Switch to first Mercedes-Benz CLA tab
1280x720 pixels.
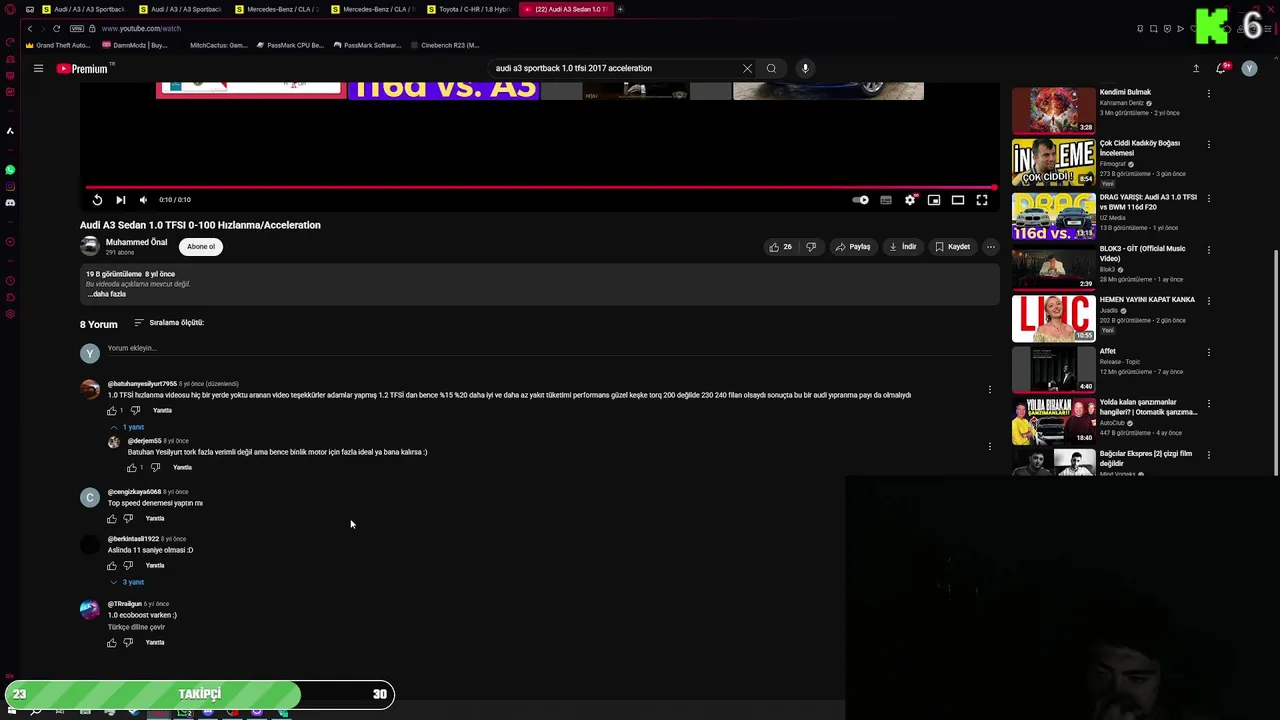(x=277, y=9)
